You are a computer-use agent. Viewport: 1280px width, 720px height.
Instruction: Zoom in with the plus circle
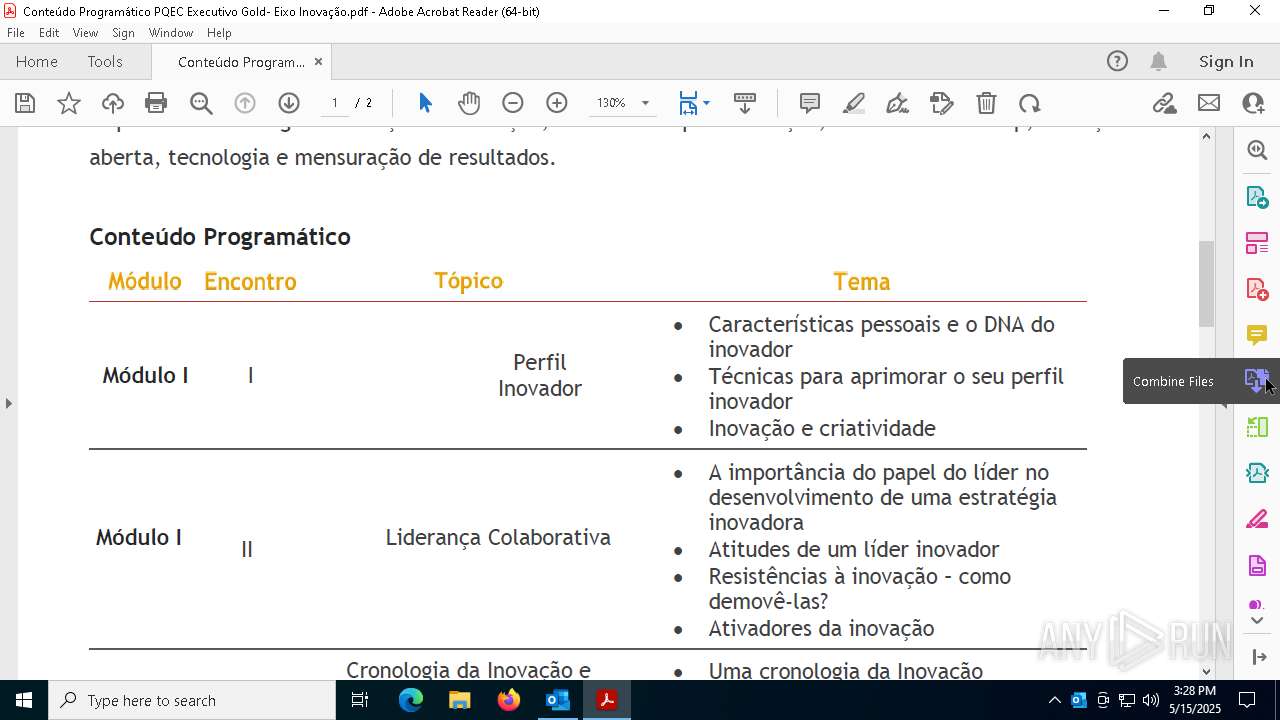click(x=557, y=103)
